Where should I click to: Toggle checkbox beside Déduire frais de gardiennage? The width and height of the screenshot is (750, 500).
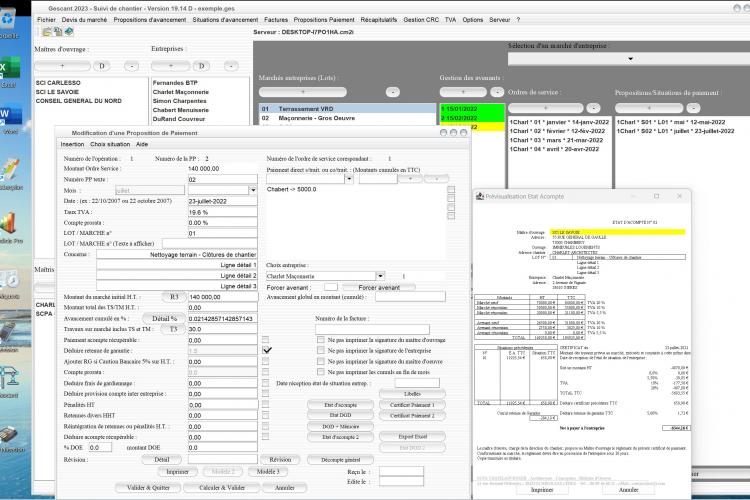tap(265, 383)
